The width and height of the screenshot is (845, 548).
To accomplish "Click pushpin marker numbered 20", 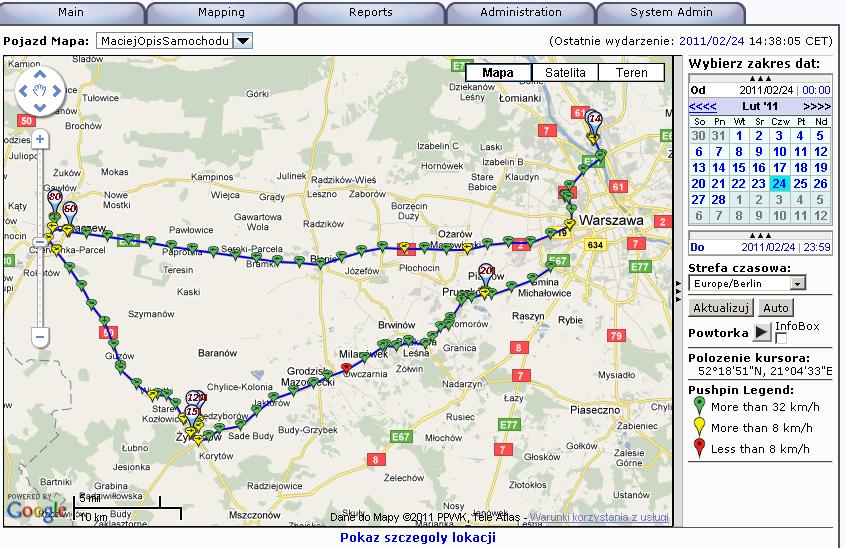I will 487,273.
